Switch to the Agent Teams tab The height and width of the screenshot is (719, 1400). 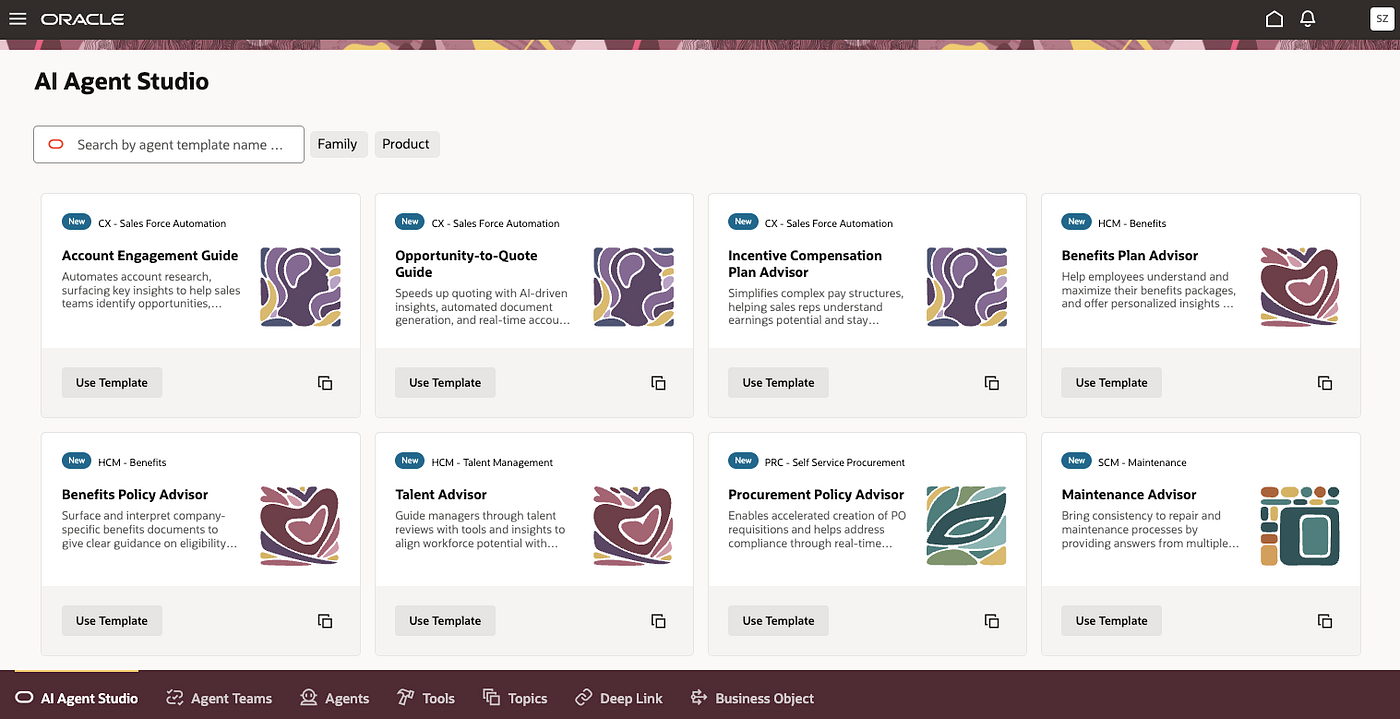219,698
